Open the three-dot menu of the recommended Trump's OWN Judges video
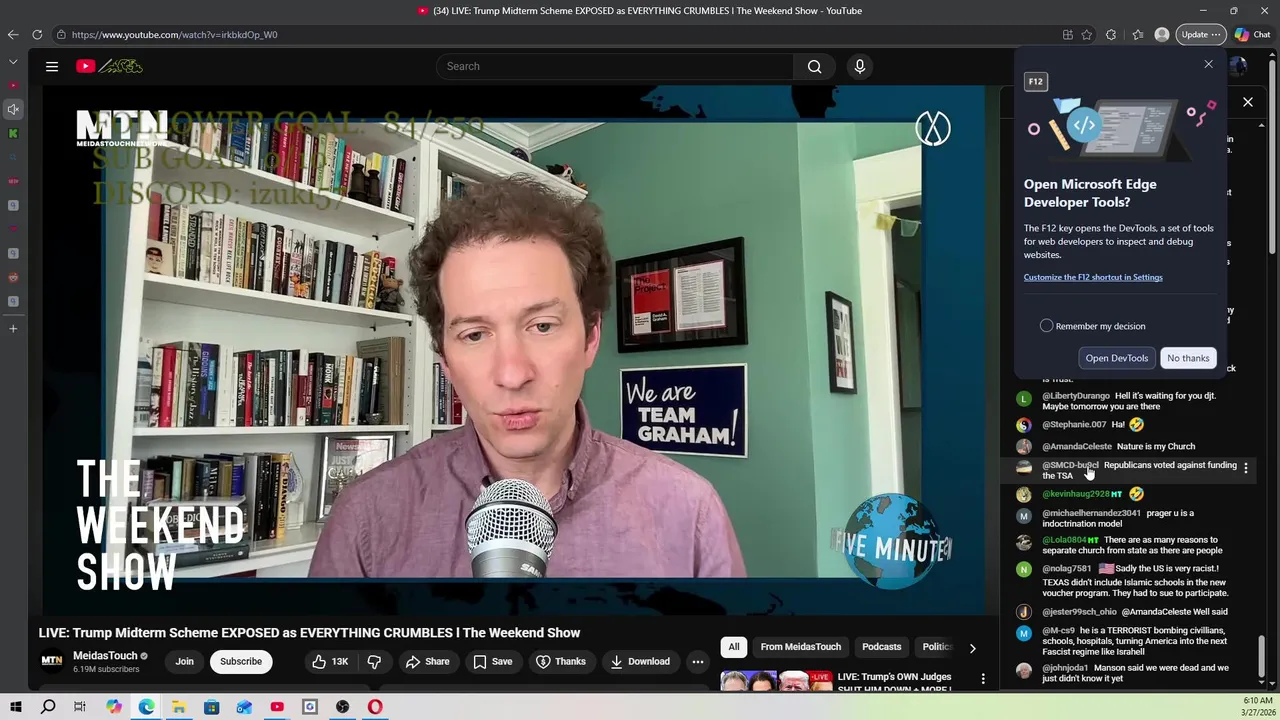Image resolution: width=1280 pixels, height=720 pixels. click(x=983, y=679)
